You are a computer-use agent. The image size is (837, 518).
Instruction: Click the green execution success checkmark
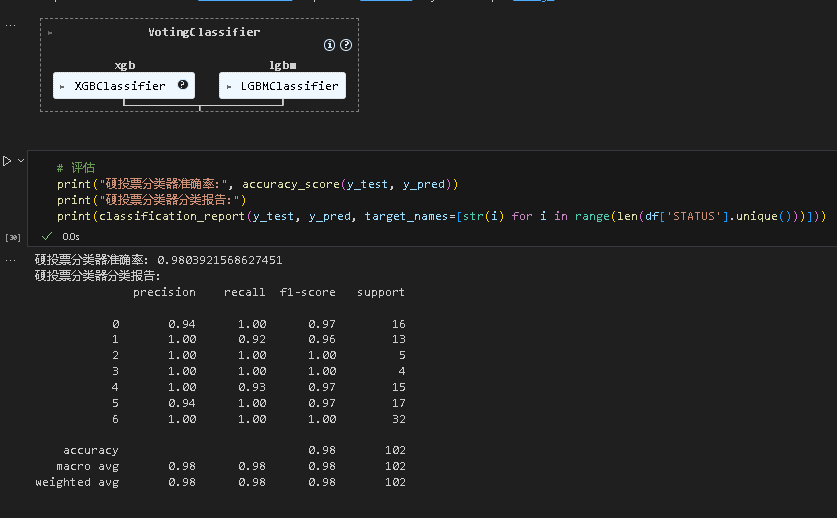(x=47, y=236)
